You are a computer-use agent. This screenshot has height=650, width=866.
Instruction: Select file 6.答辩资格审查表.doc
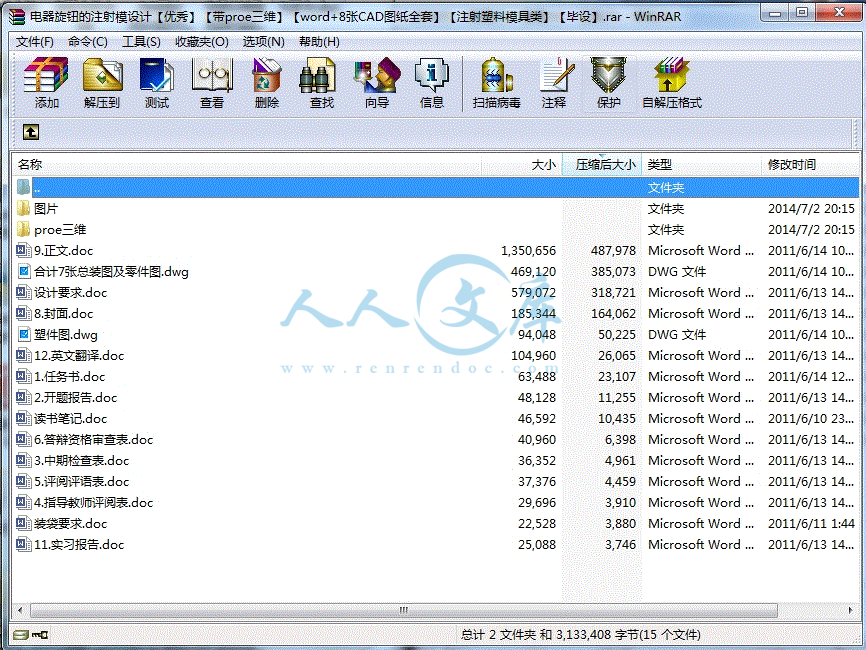pyautogui.click(x=93, y=439)
